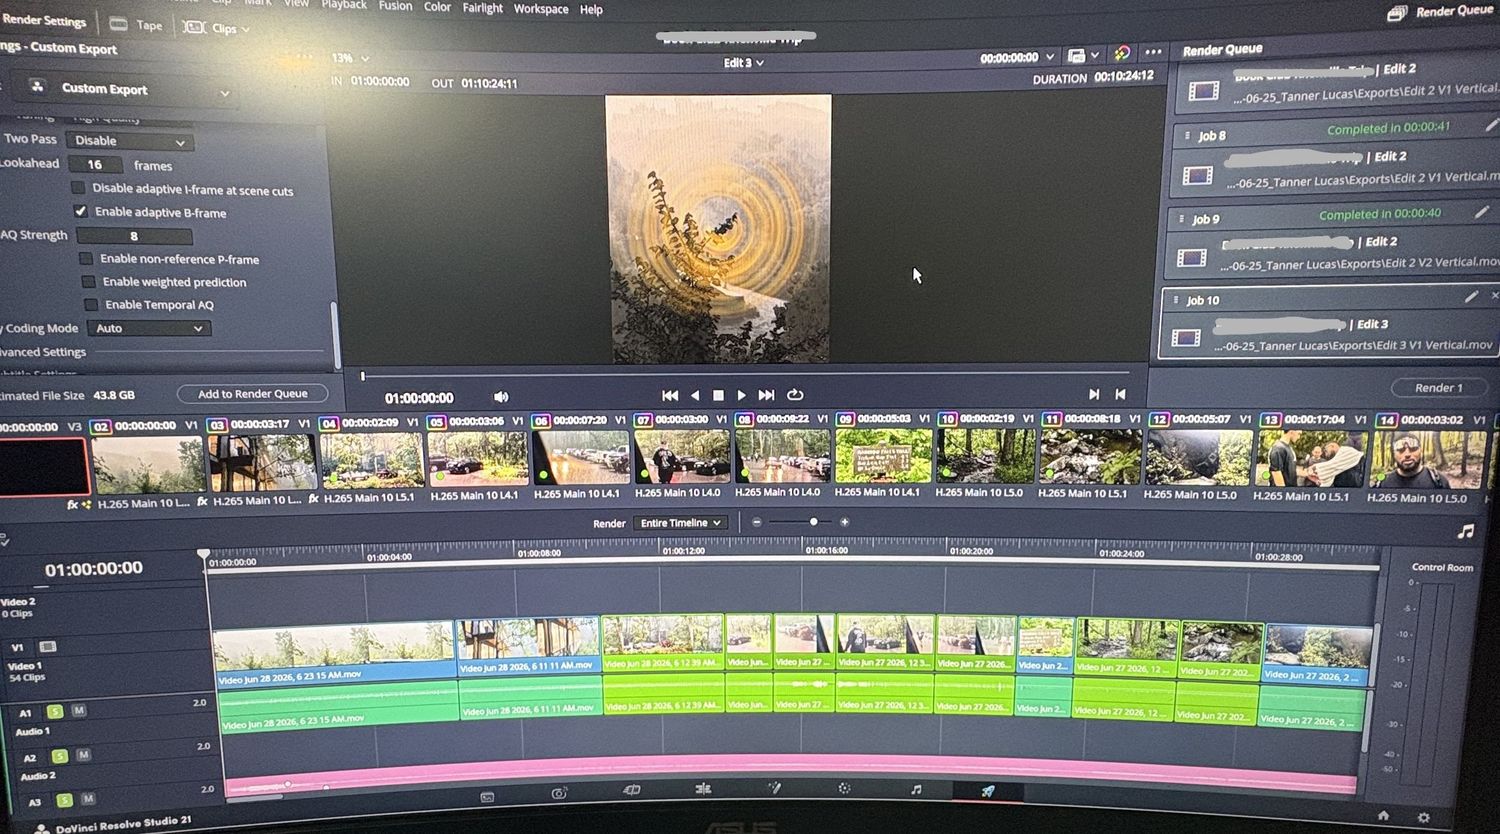Mark In point icon below viewer
Image resolution: width=1500 pixels, height=834 pixels.
click(1094, 394)
